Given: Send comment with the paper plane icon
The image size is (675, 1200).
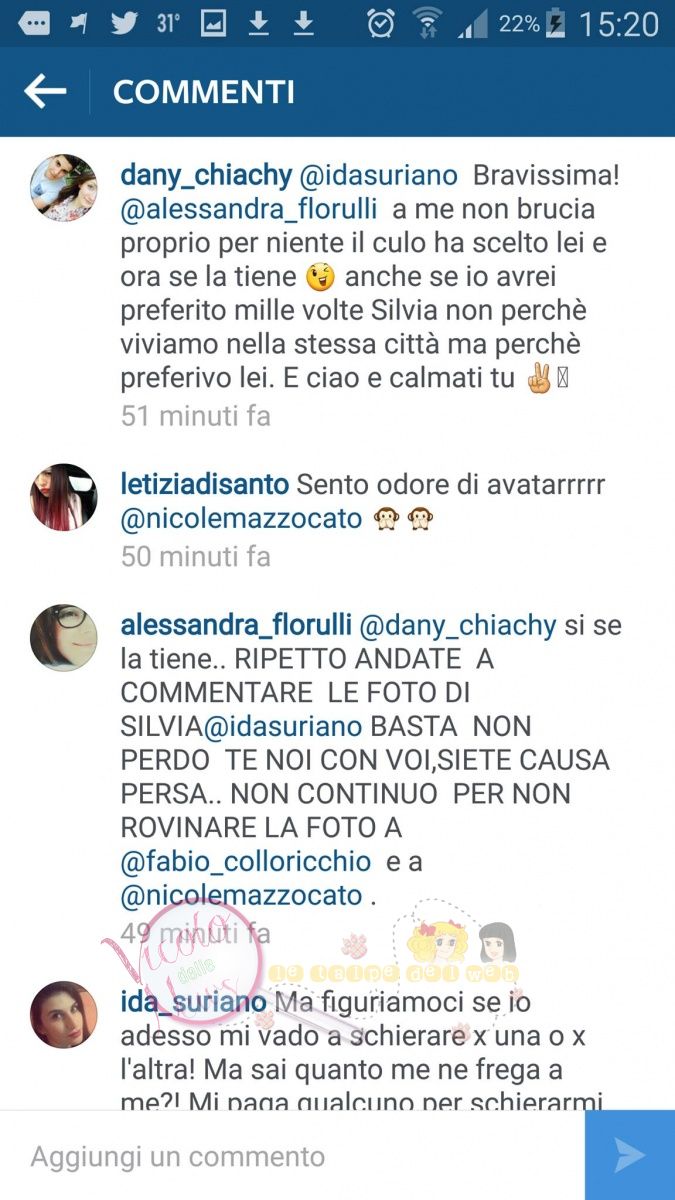Looking at the screenshot, I should pyautogui.click(x=630, y=1156).
